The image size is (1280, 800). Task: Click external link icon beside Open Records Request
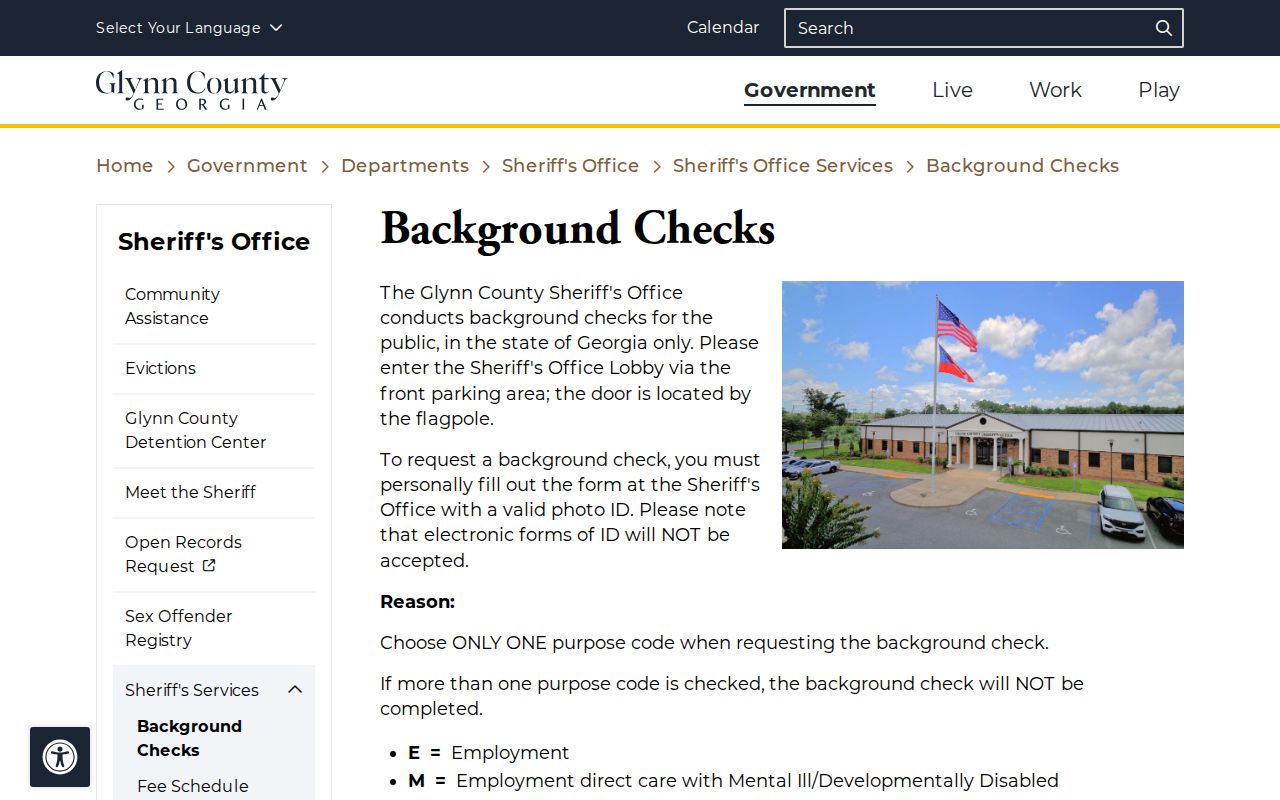click(x=209, y=565)
